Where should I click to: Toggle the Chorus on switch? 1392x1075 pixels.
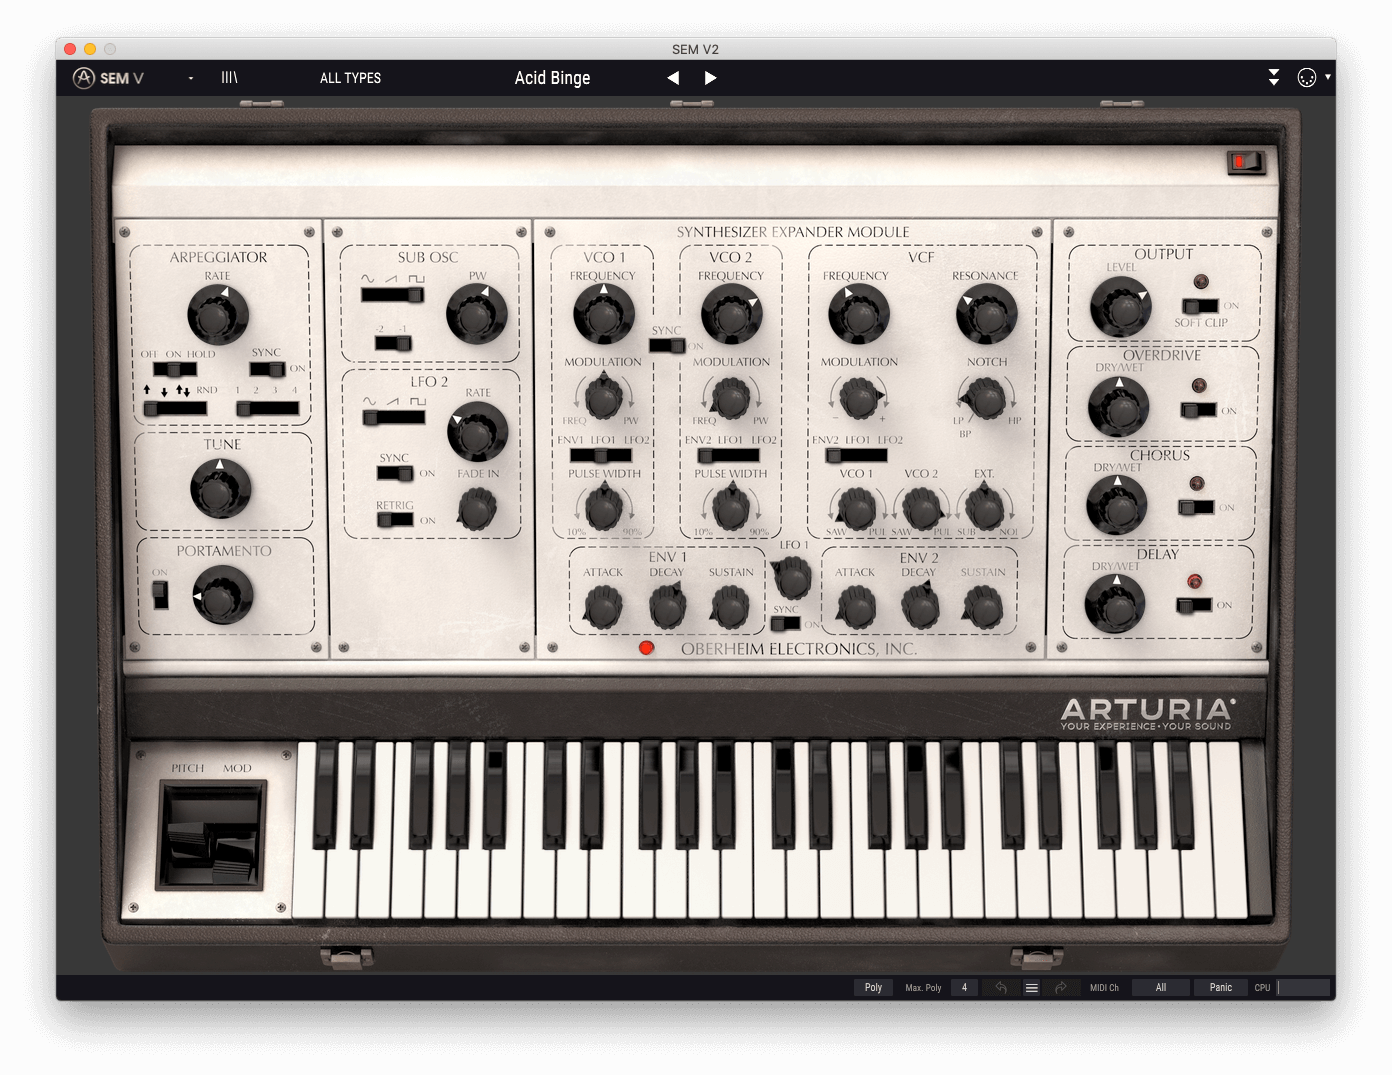pyautogui.click(x=1196, y=507)
